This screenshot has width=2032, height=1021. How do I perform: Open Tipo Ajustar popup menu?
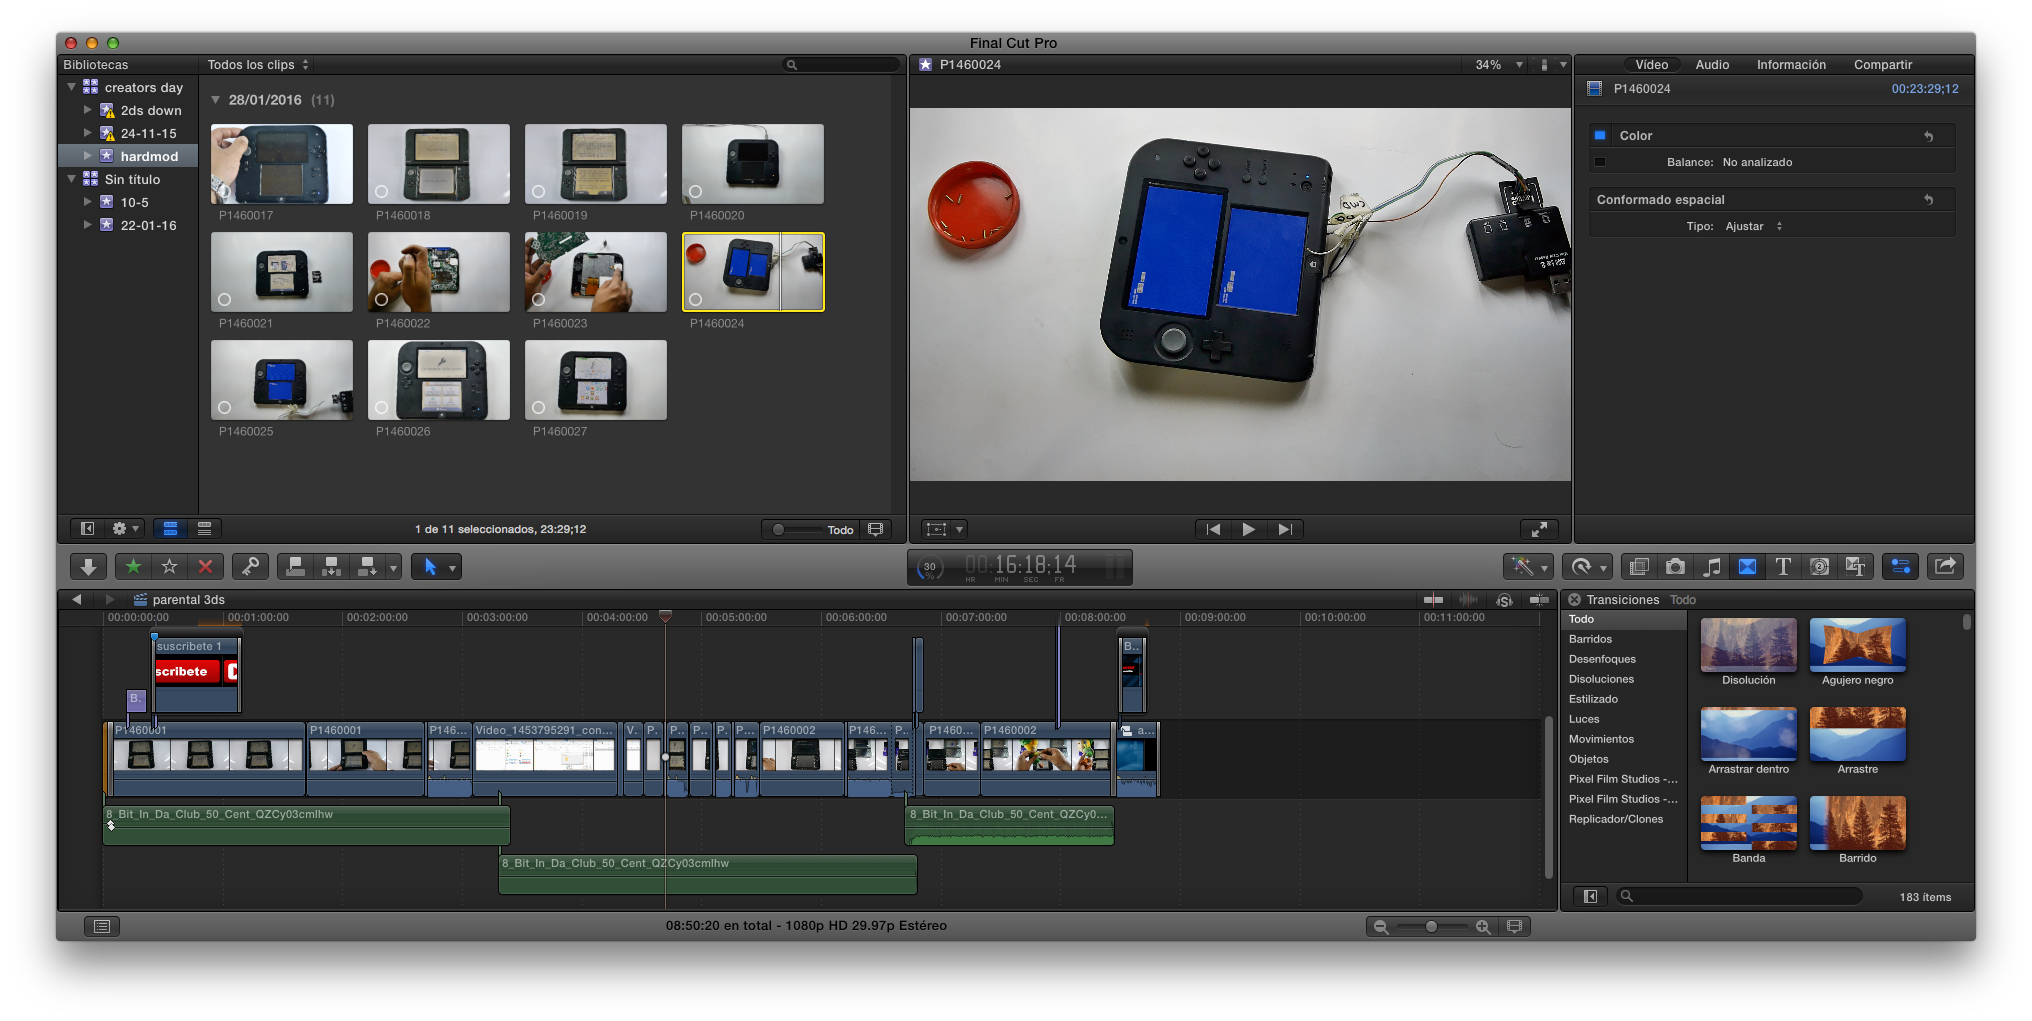pyautogui.click(x=1754, y=227)
